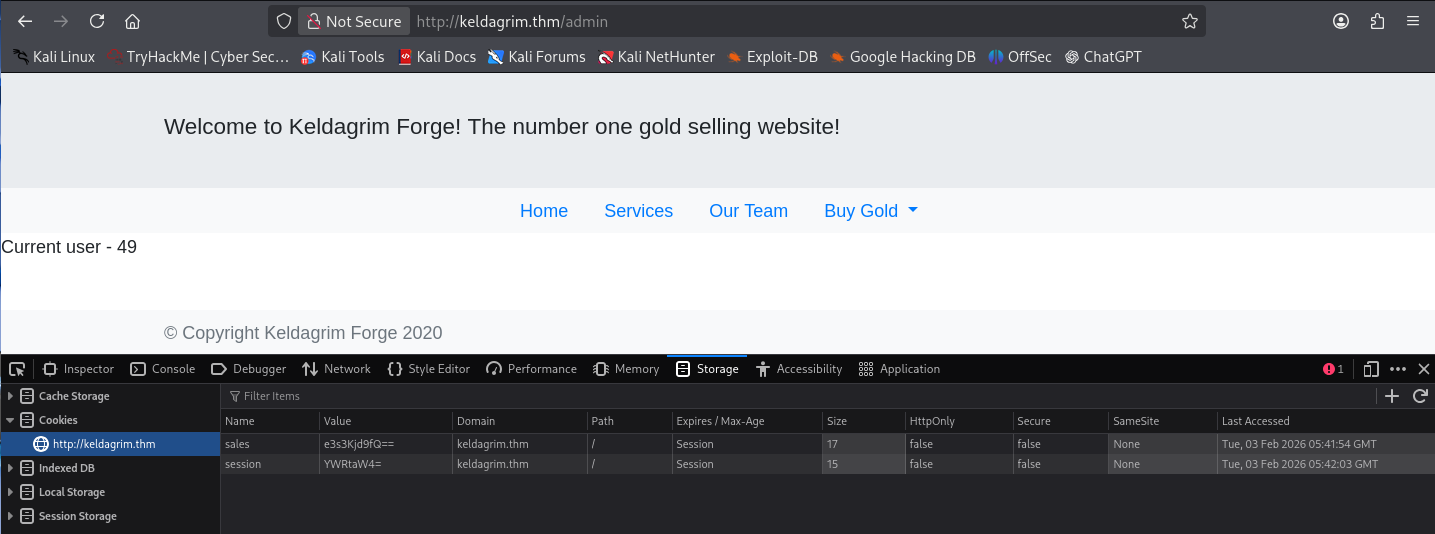Switch to the Console tab
1435x534 pixels.
pyautogui.click(x=163, y=369)
